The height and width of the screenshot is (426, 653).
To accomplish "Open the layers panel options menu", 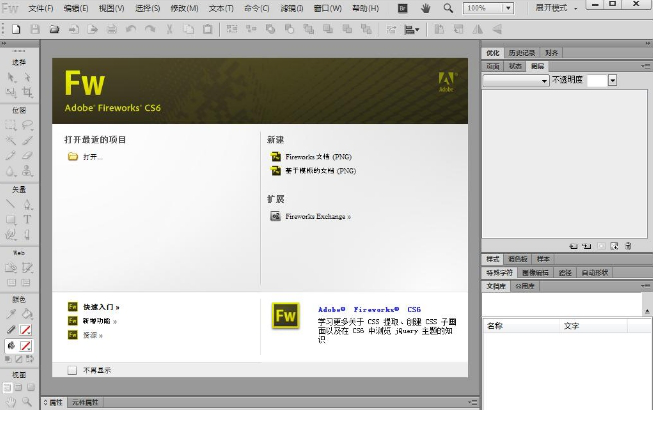I will click(x=646, y=66).
